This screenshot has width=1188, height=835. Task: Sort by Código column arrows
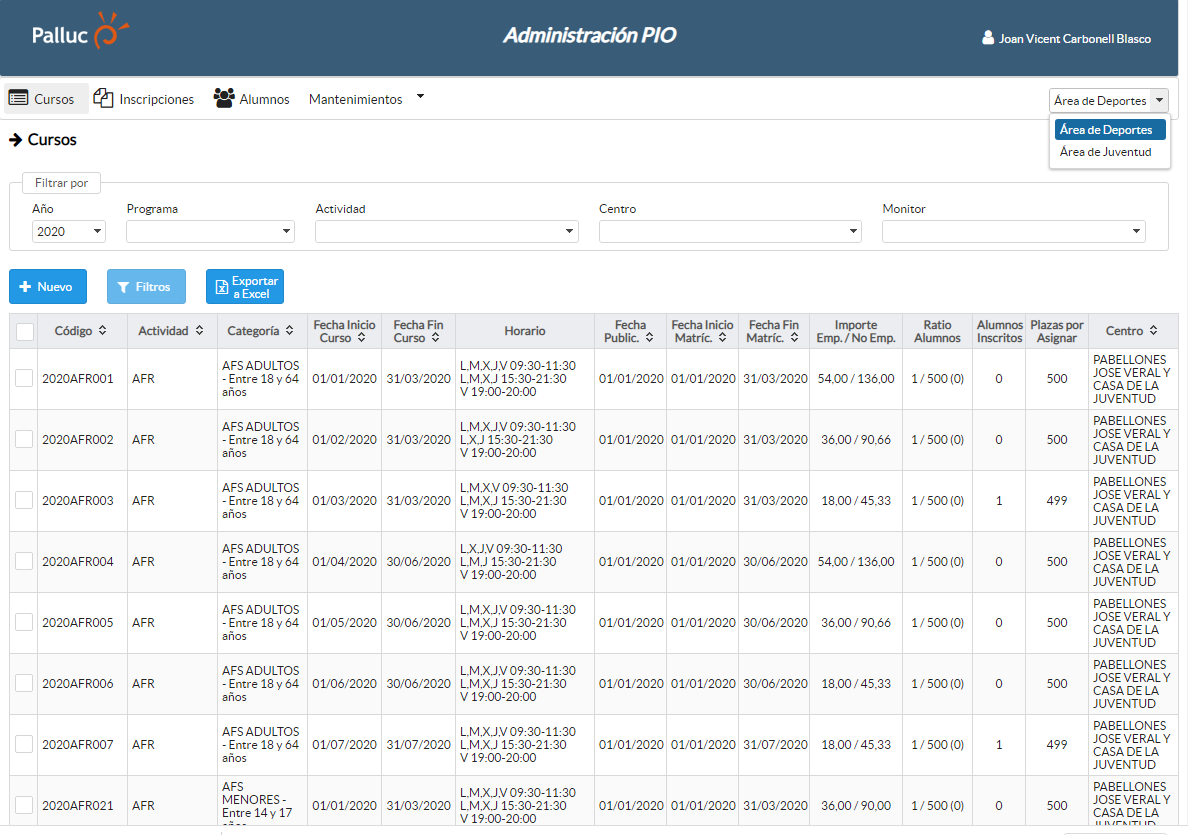point(103,331)
